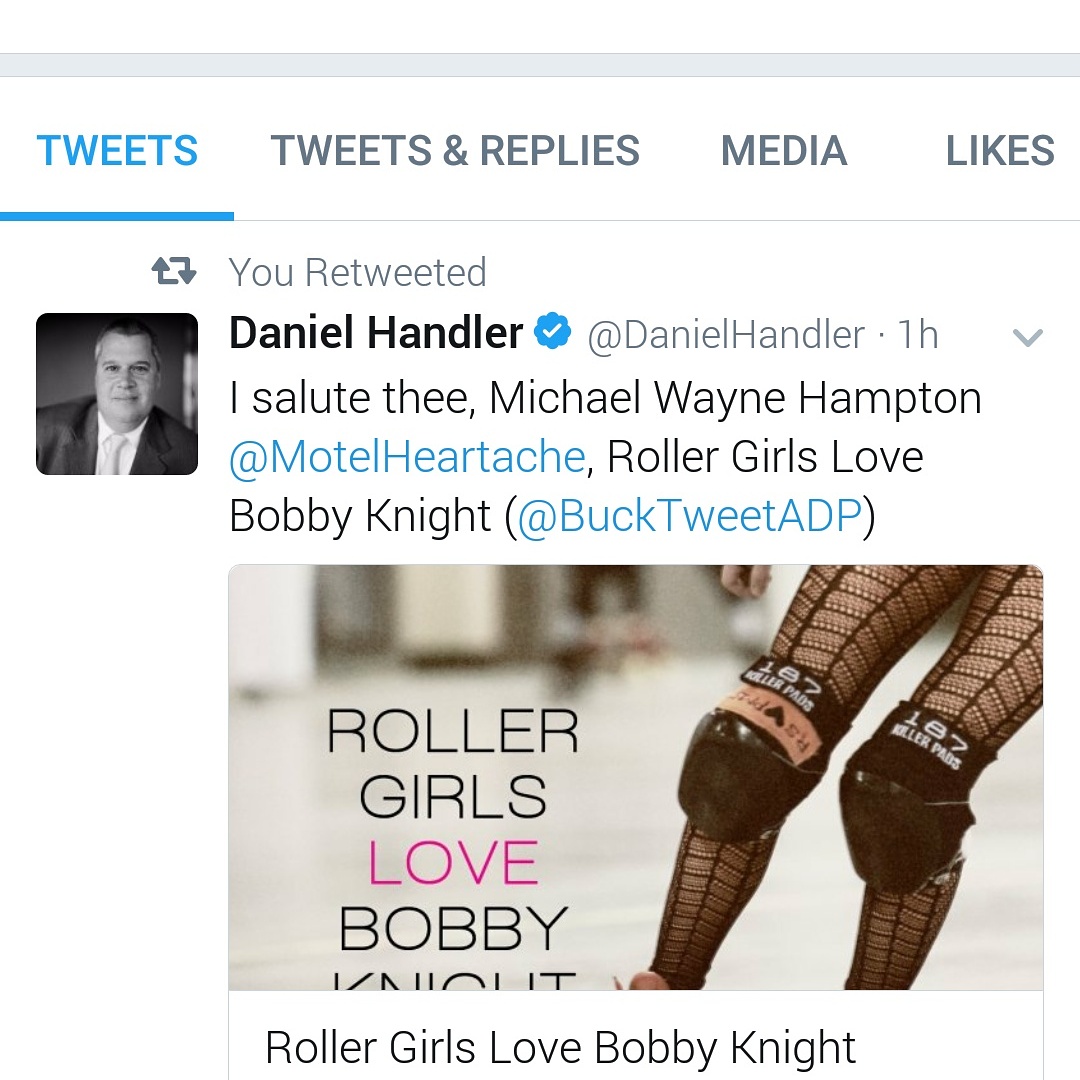The image size is (1080, 1080).
Task: Open the Tweets & Replies tab
Action: tap(455, 151)
